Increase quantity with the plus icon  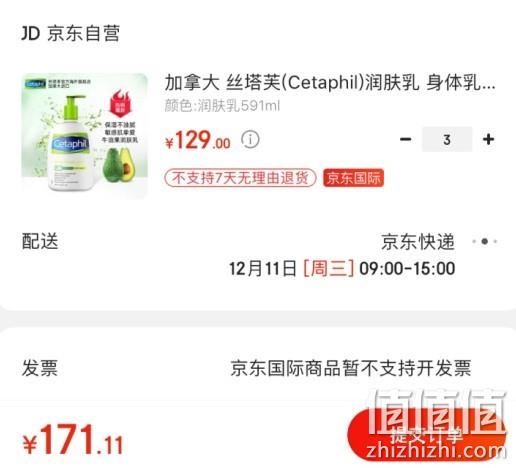tap(488, 139)
